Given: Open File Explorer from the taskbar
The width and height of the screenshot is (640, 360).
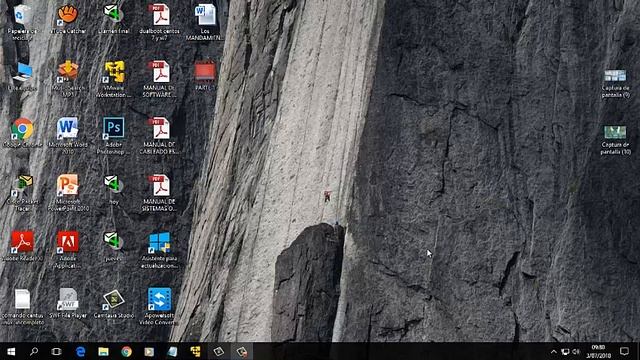Looking at the screenshot, I should click(103, 351).
